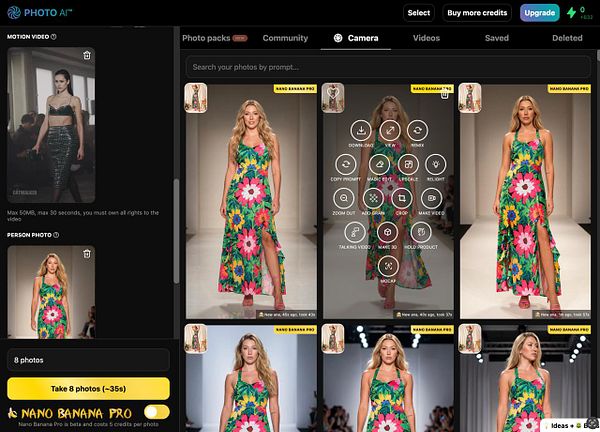Screen dimensions: 600x432
Task: Select the Relight lightbulb icon
Action: click(435, 165)
